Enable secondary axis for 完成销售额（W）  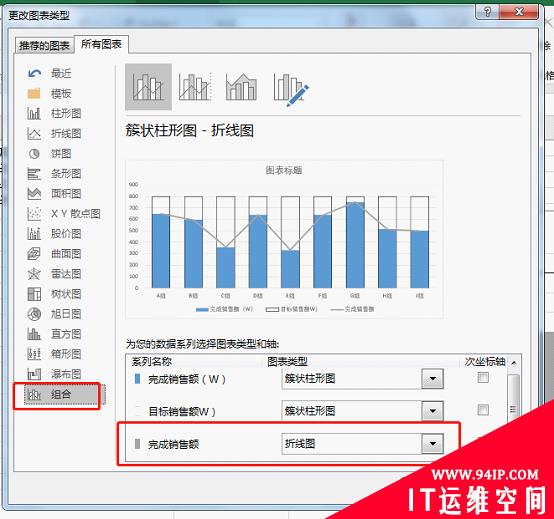tap(483, 378)
